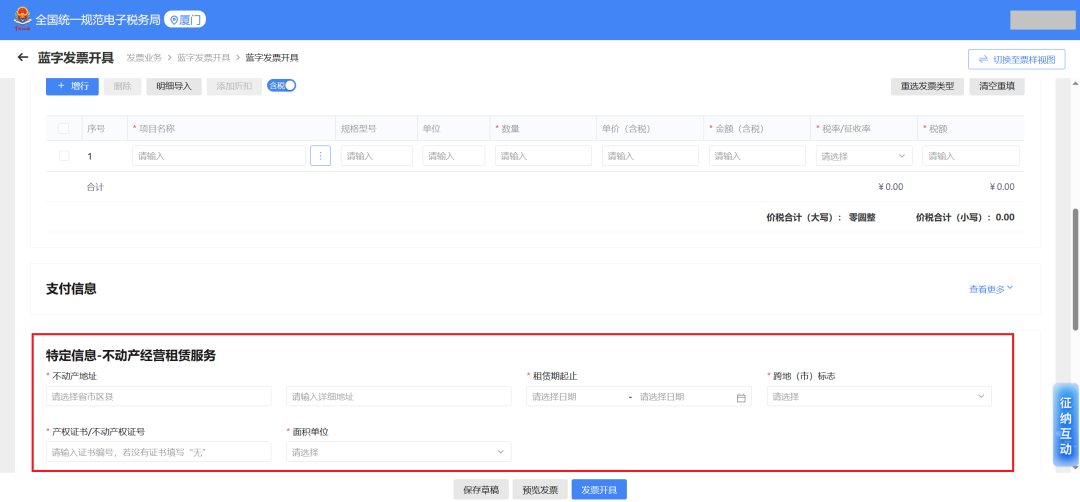This screenshot has width=1080, height=502.
Task: Check the checkbox for row 1
Action: 64,156
